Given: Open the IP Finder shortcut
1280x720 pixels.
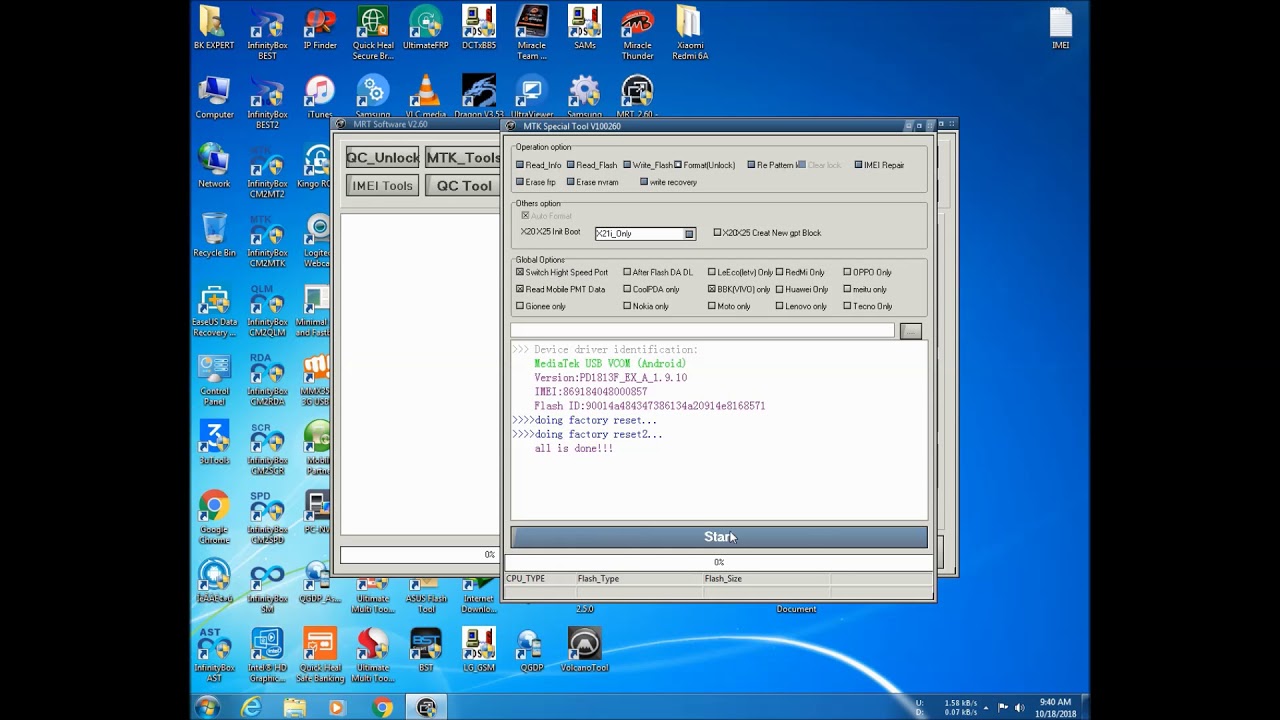Looking at the screenshot, I should 320,28.
